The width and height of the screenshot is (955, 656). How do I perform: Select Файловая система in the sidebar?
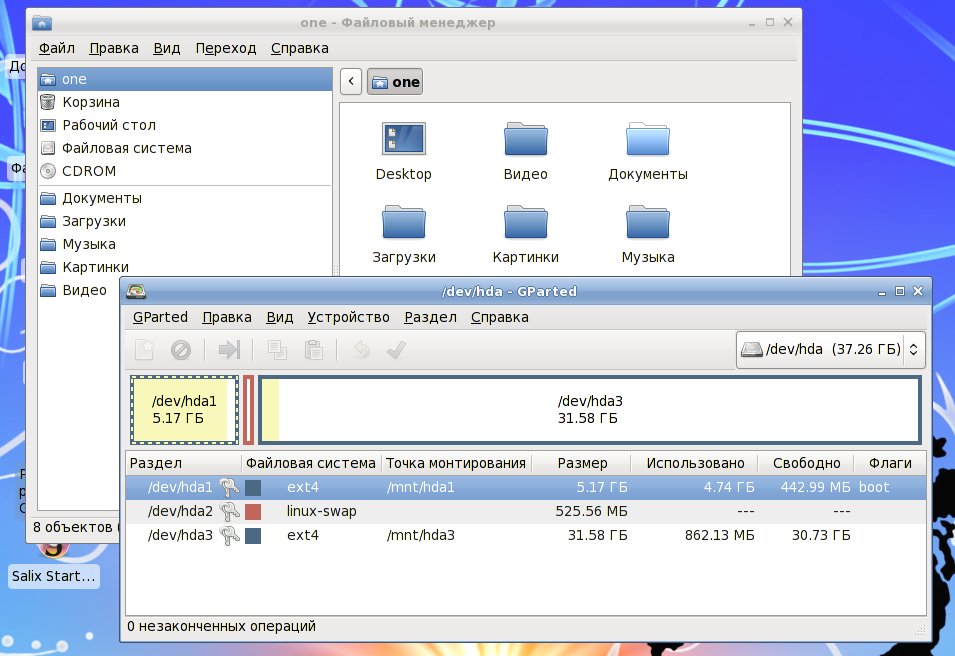(185, 148)
